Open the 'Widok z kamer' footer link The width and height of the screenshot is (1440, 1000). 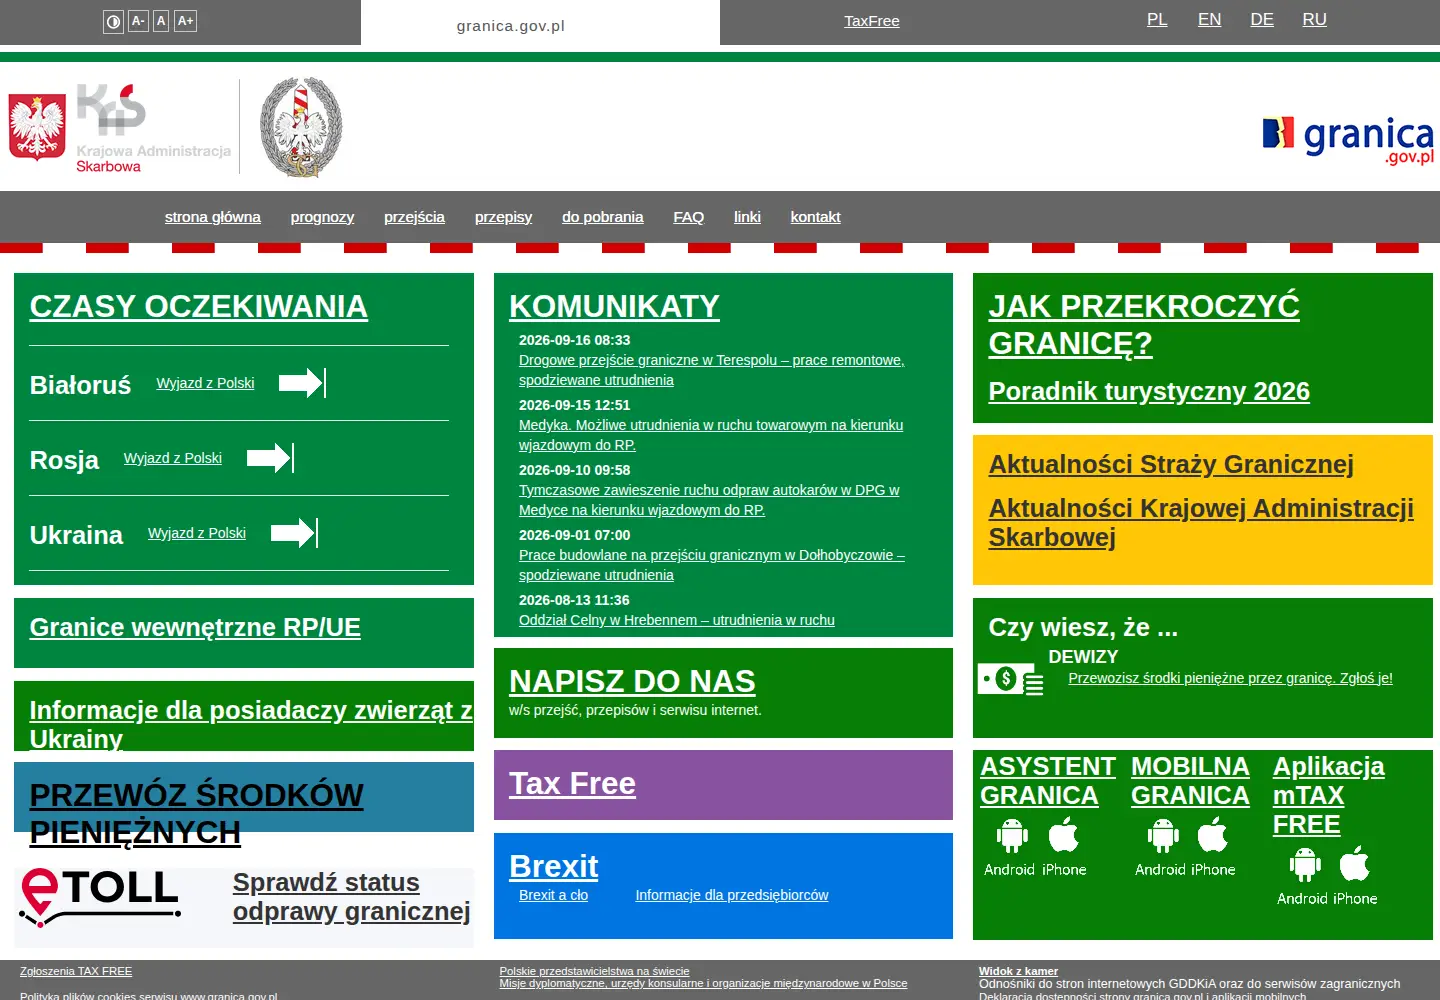pos(1018,971)
